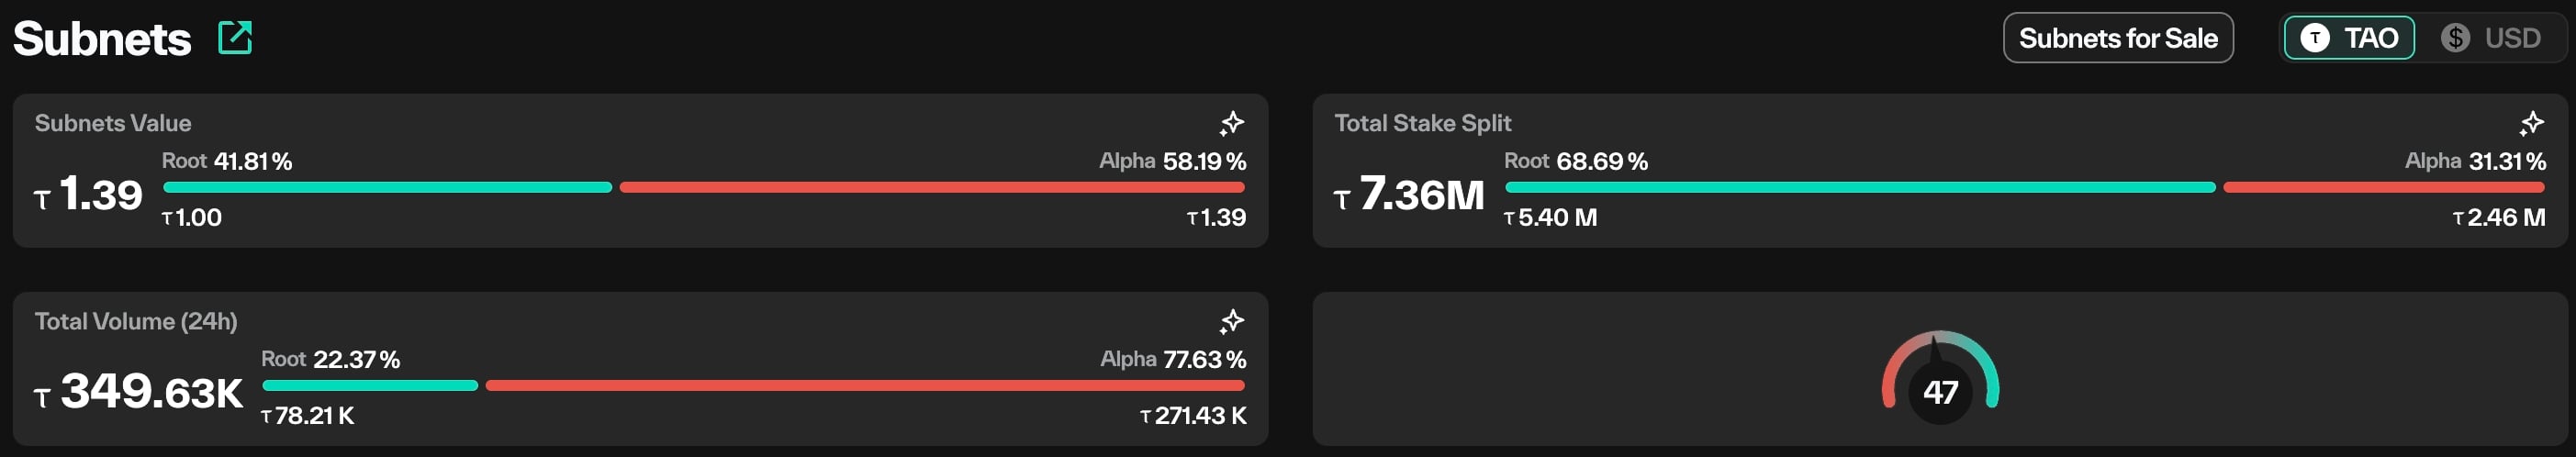Click green Root bar in Subnets Value
Viewport: 2576px width, 457px height.
point(387,187)
